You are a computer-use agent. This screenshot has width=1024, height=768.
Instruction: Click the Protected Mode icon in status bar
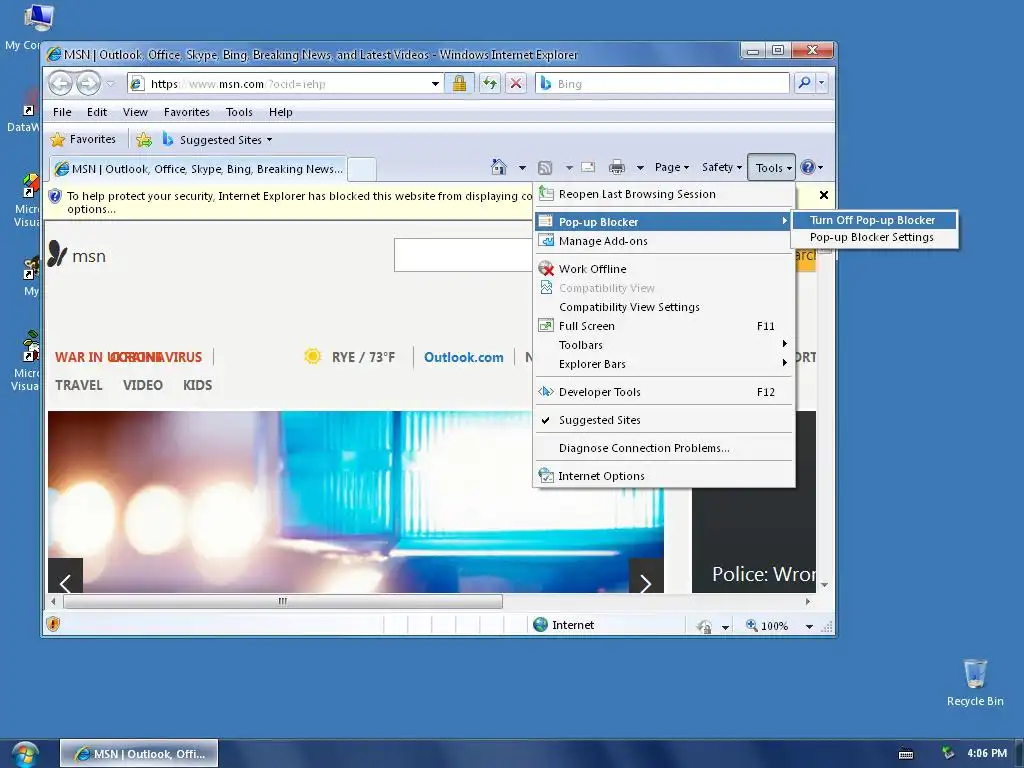(x=704, y=626)
